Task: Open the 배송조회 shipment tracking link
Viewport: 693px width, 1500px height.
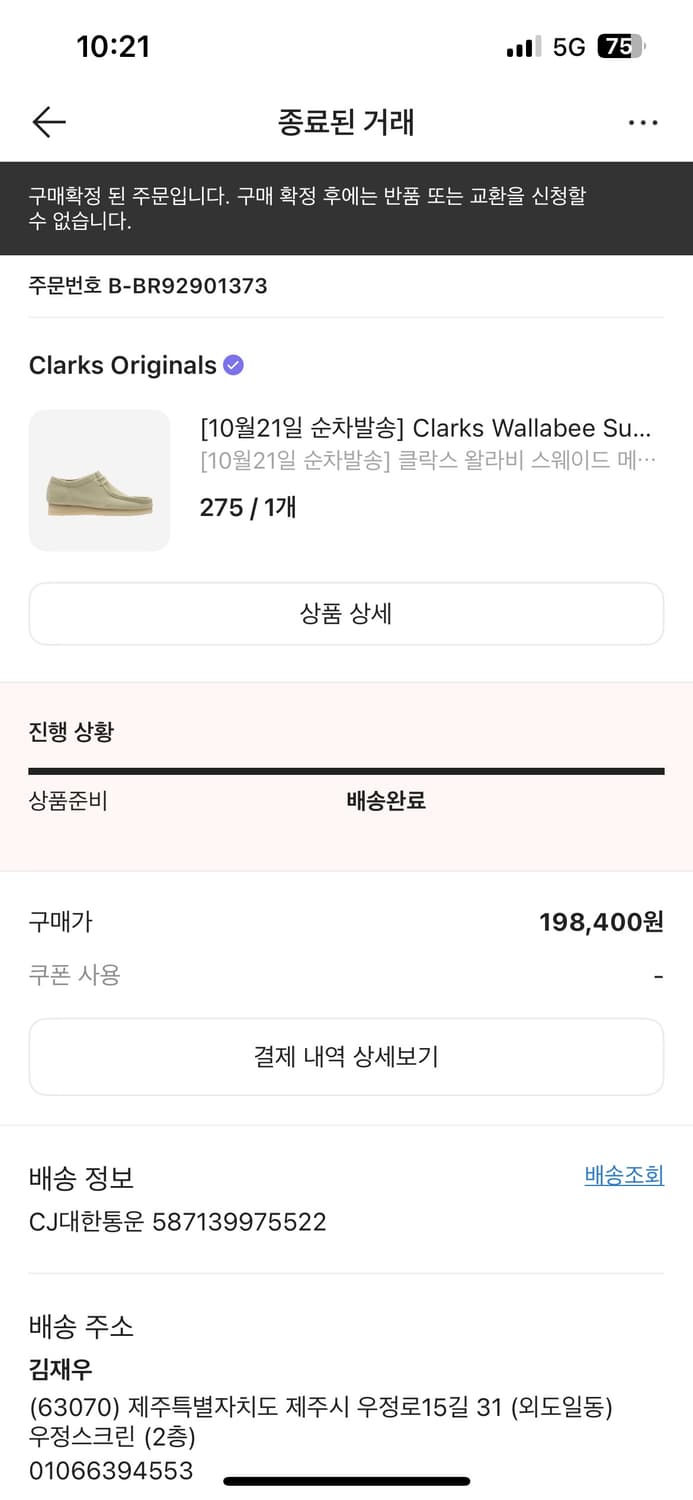Action: 624,1175
